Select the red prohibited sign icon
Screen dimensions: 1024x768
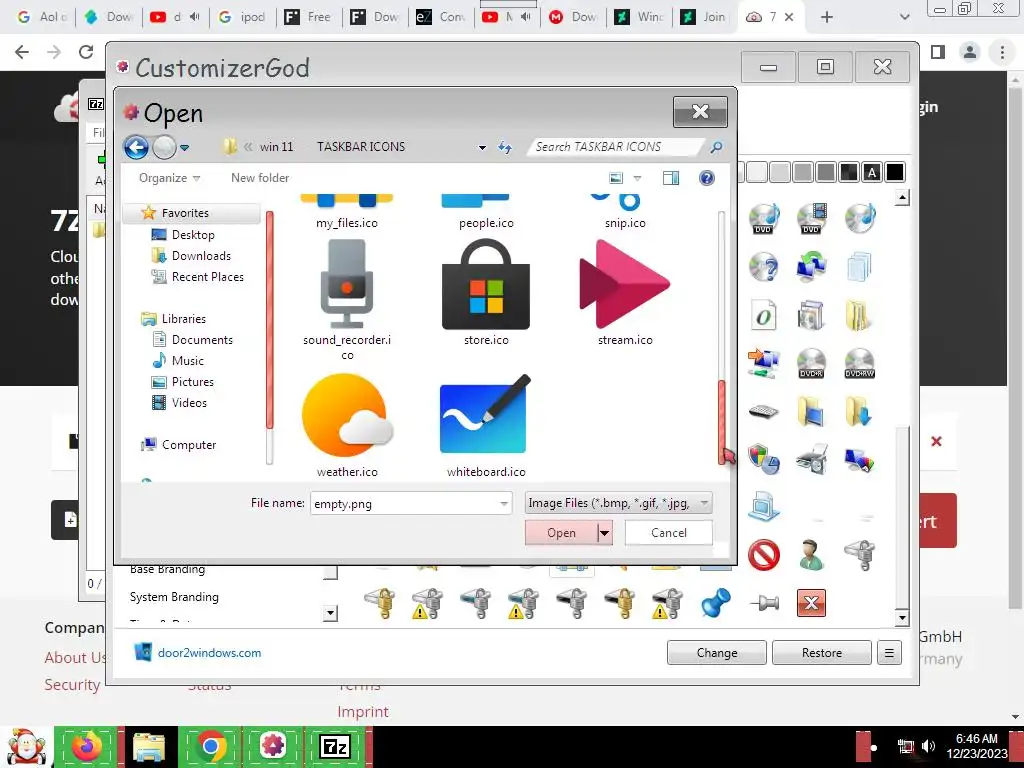(763, 555)
